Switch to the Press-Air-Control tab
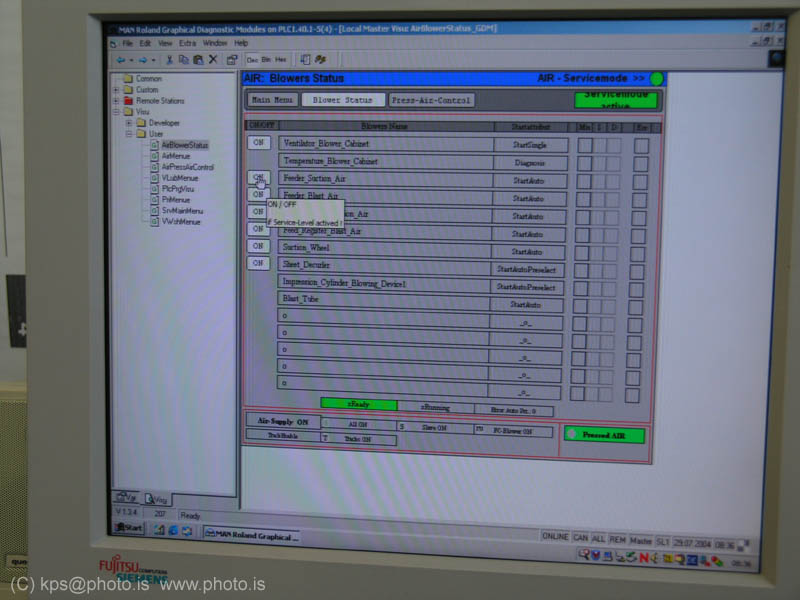Viewport: 800px width, 600px height. (x=430, y=101)
